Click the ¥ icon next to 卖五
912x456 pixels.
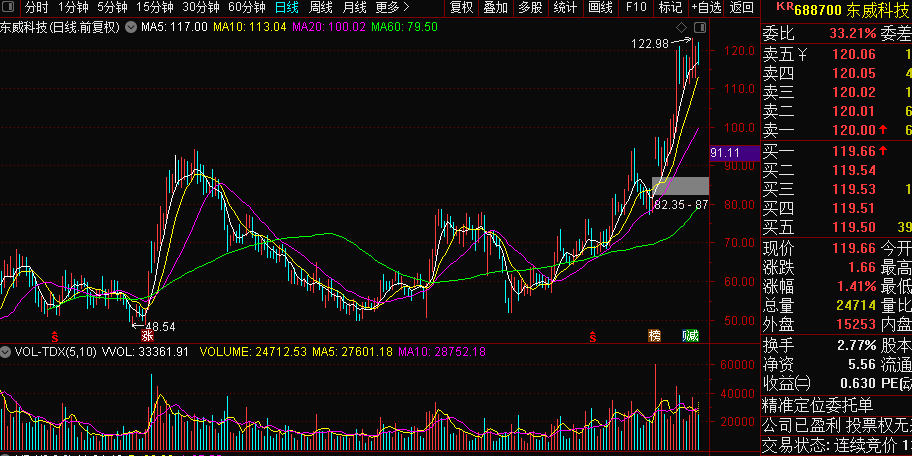802,54
